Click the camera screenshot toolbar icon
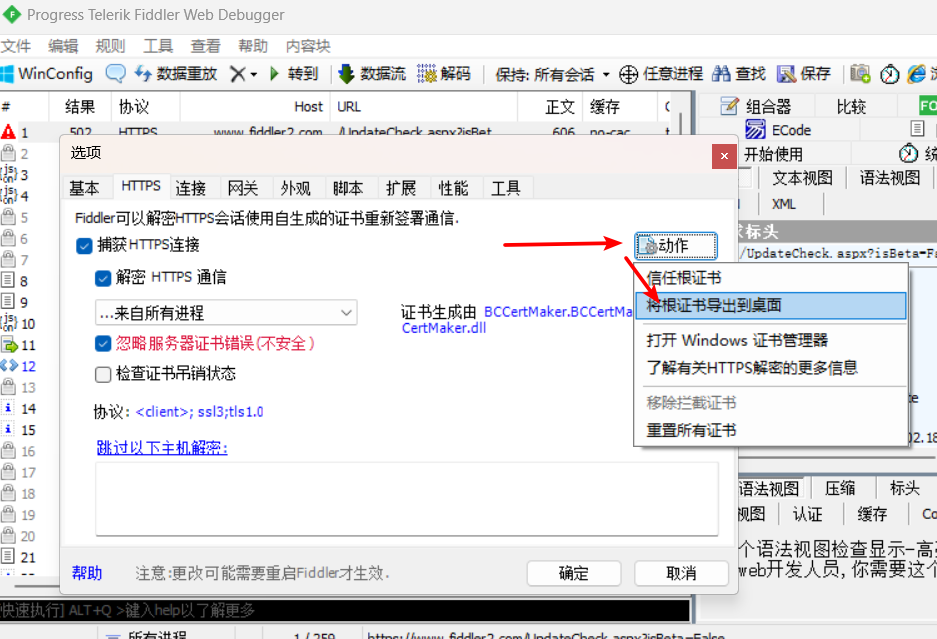The image size is (937, 639). [x=860, y=74]
